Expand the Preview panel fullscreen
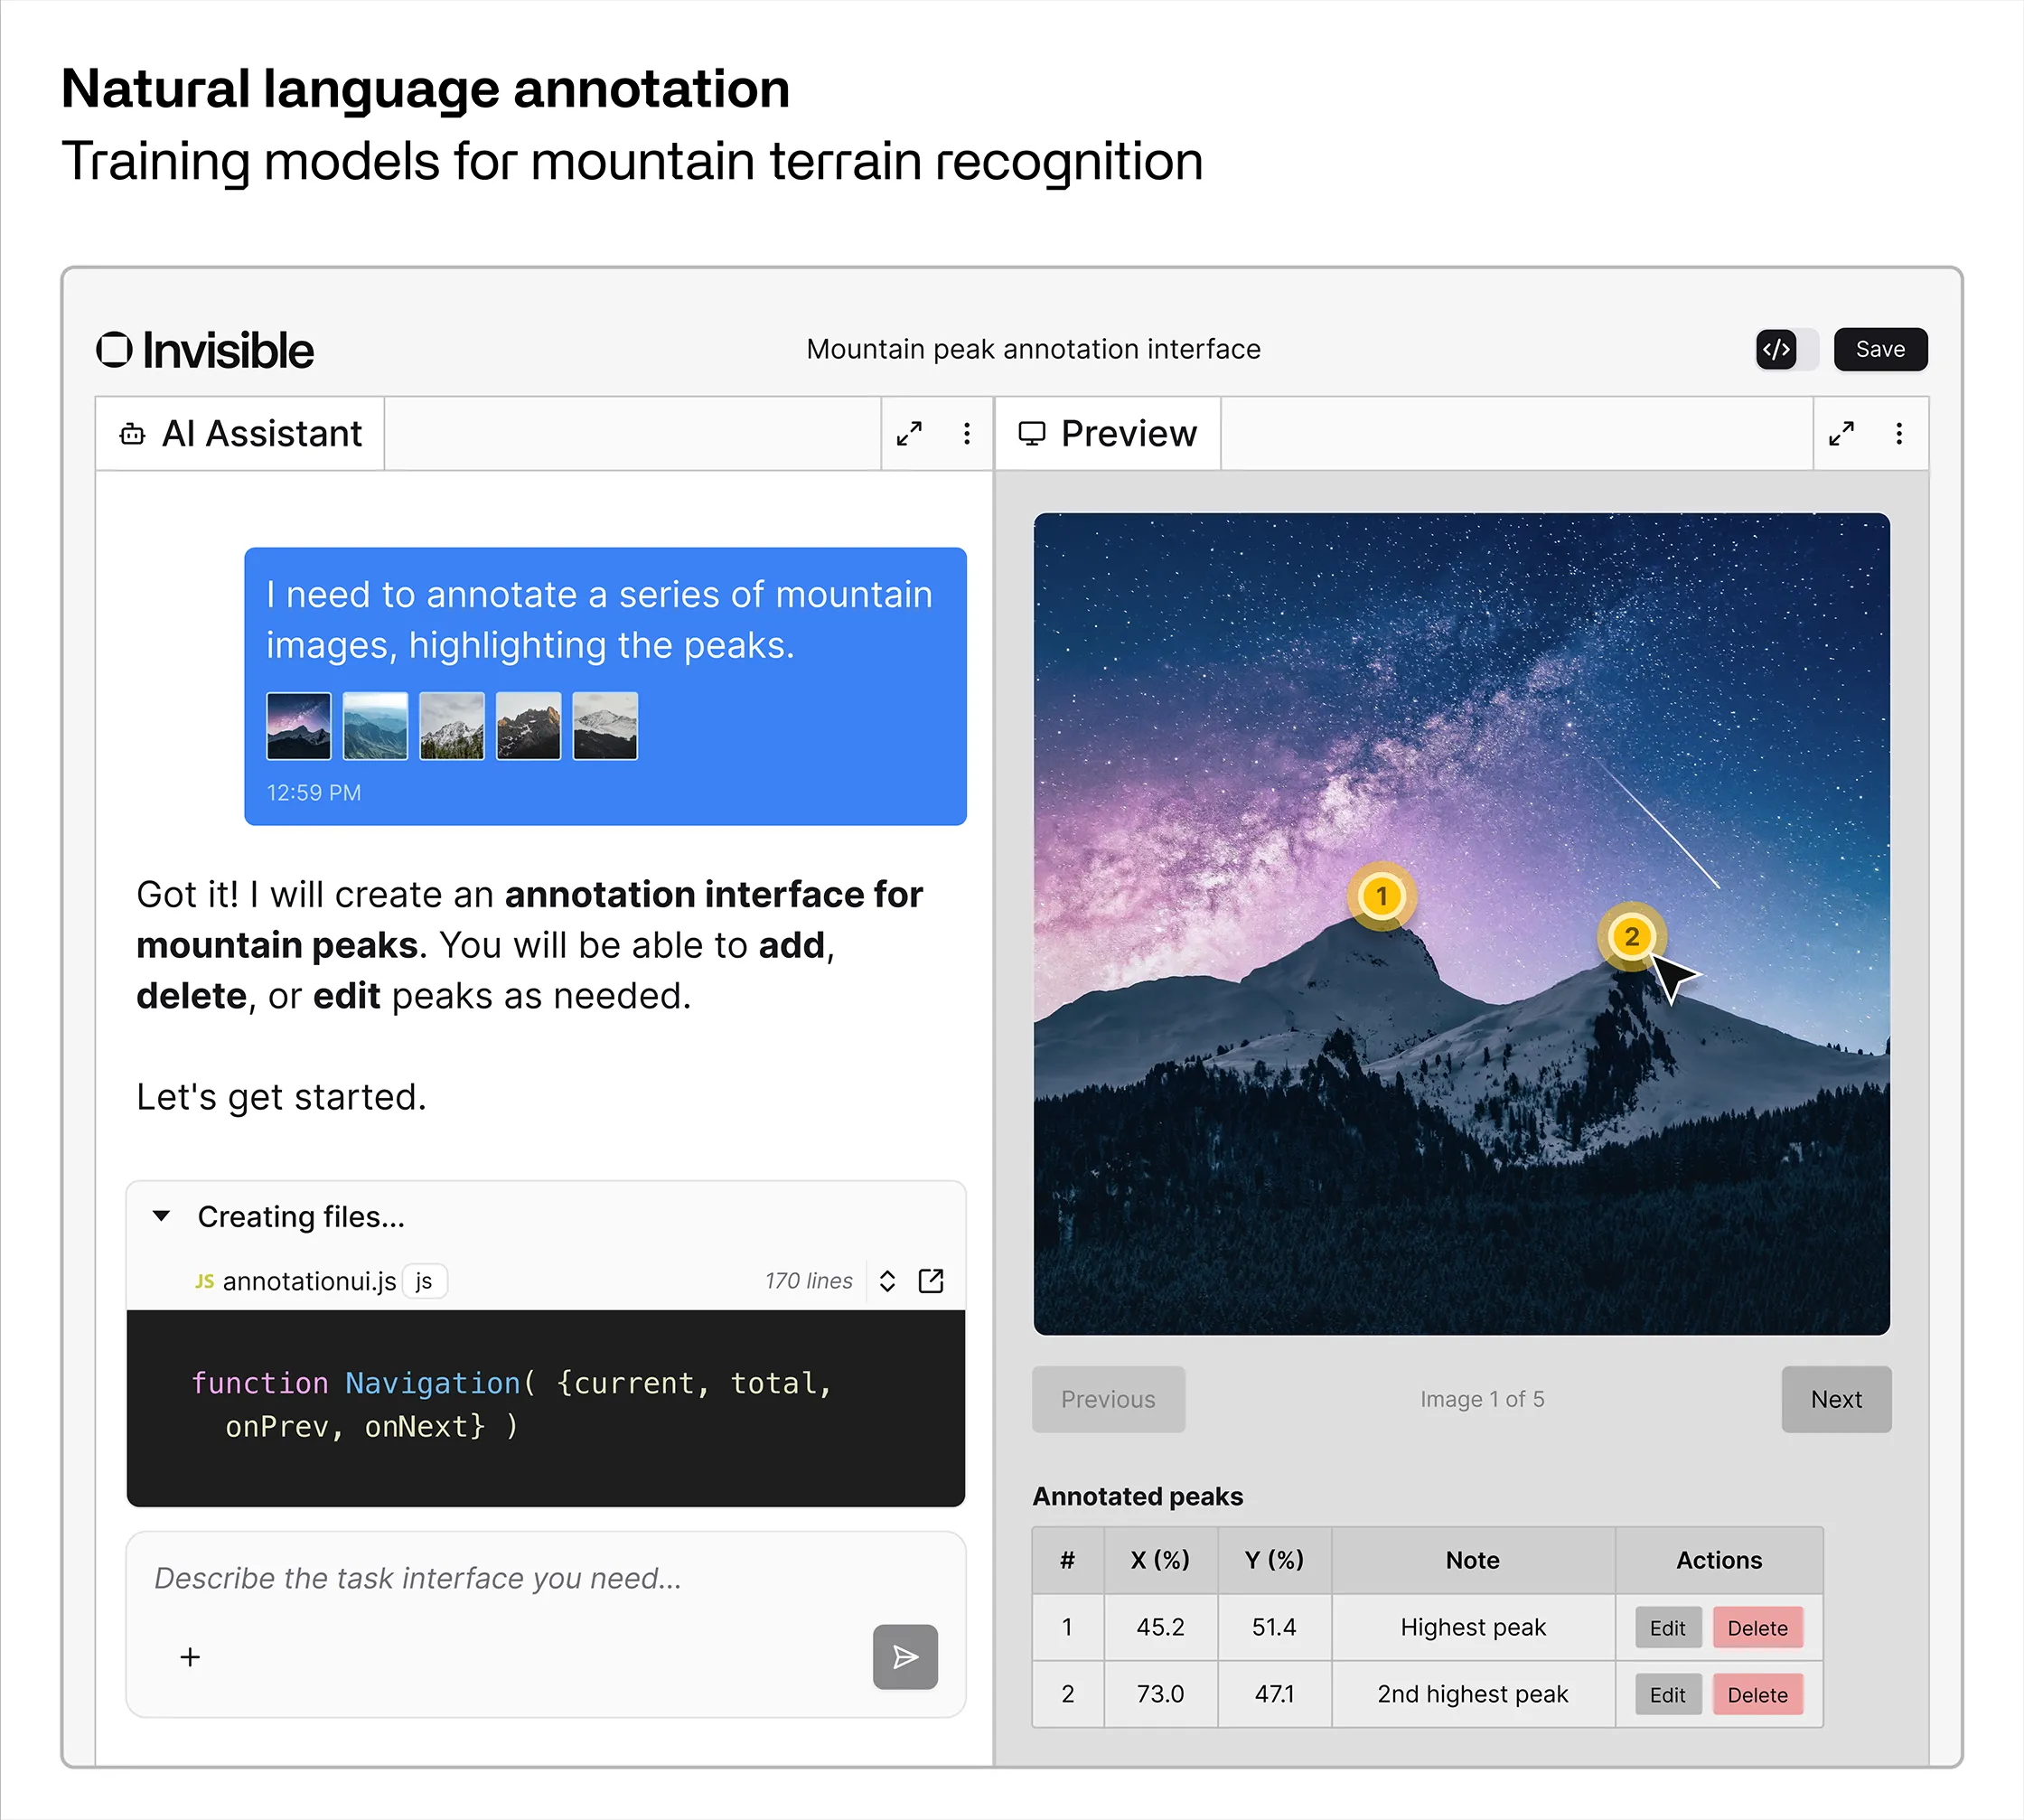The height and width of the screenshot is (1820, 2024). coord(1841,433)
